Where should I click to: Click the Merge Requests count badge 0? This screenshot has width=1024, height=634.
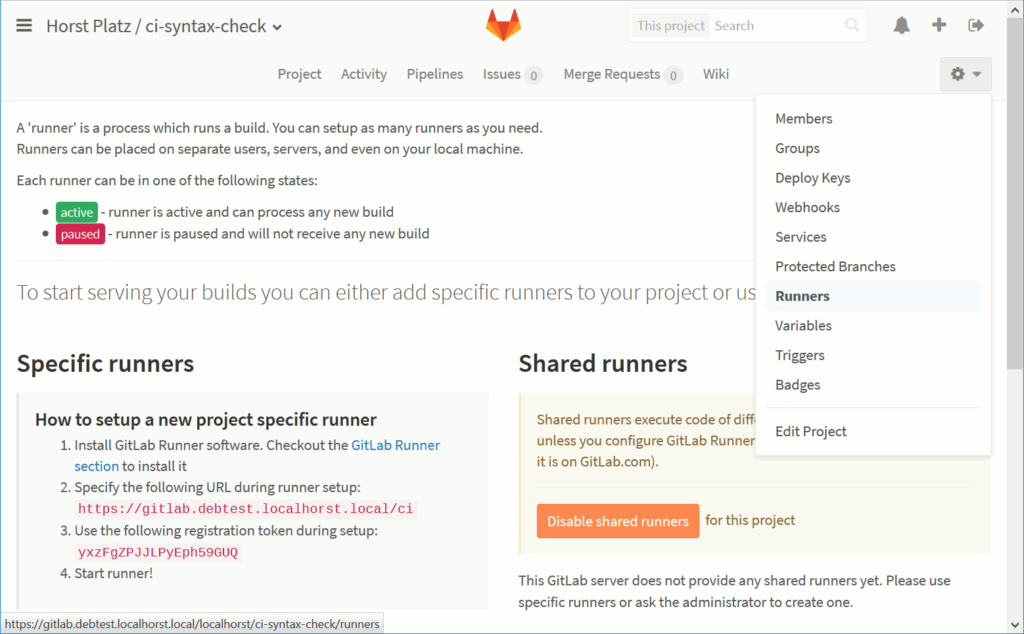(673, 75)
